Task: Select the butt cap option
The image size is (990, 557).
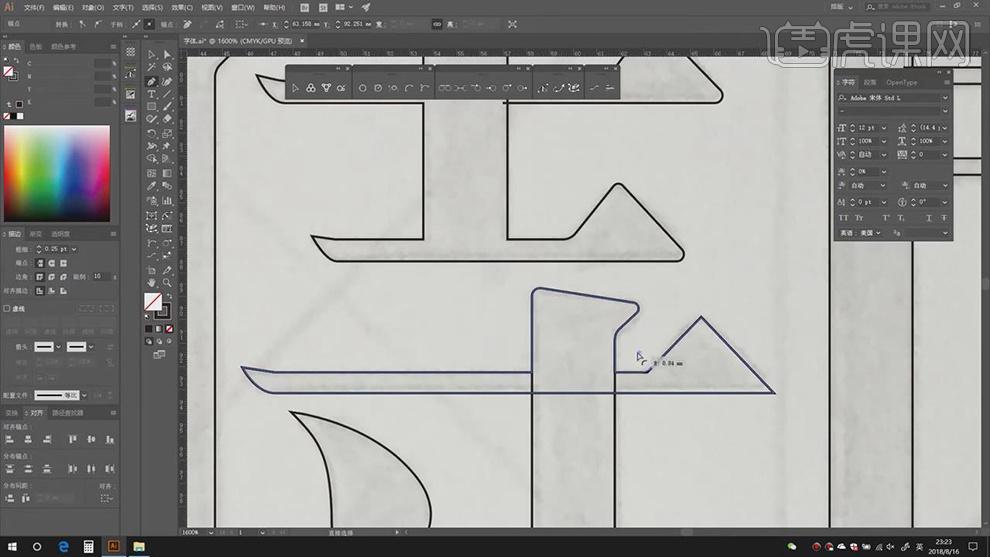Action: point(40,263)
